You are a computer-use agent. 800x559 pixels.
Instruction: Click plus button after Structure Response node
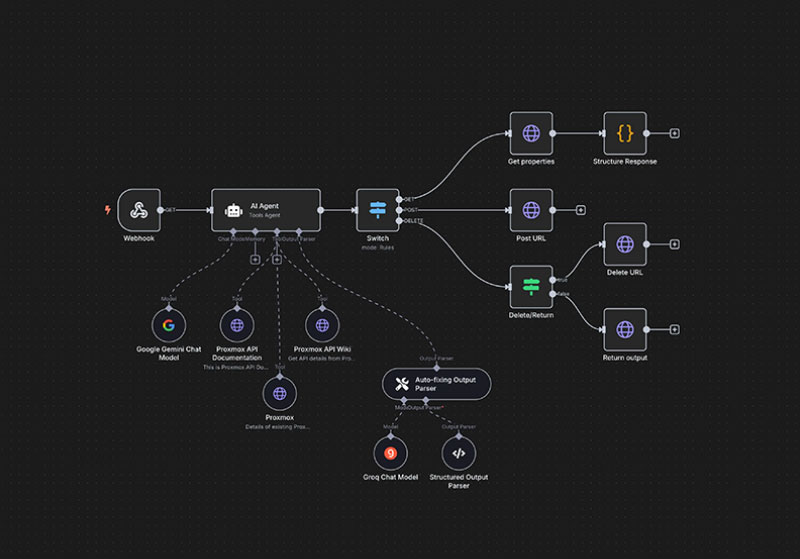pos(675,133)
